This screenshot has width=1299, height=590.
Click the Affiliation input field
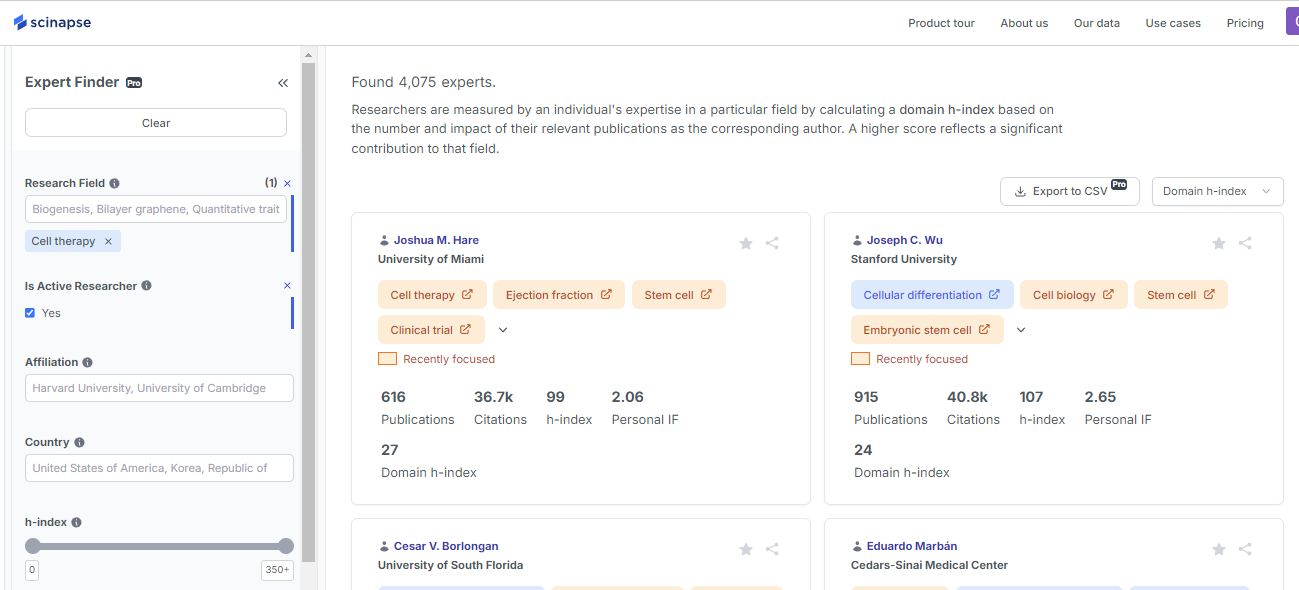click(158, 387)
